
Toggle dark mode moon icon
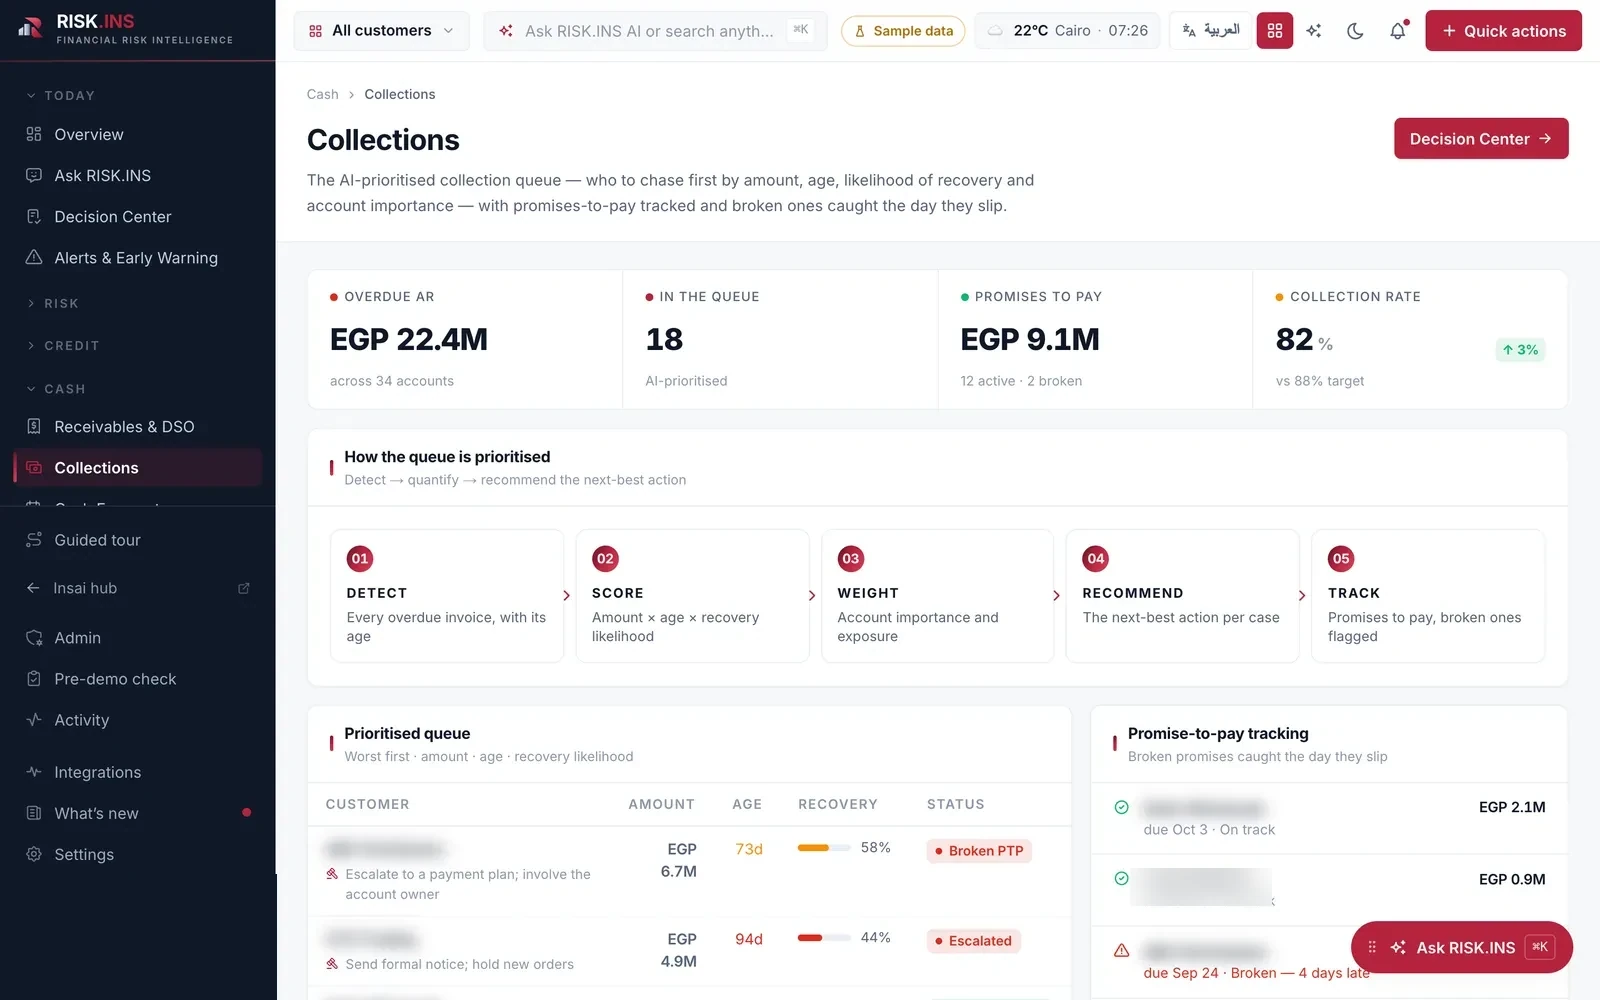(1355, 31)
